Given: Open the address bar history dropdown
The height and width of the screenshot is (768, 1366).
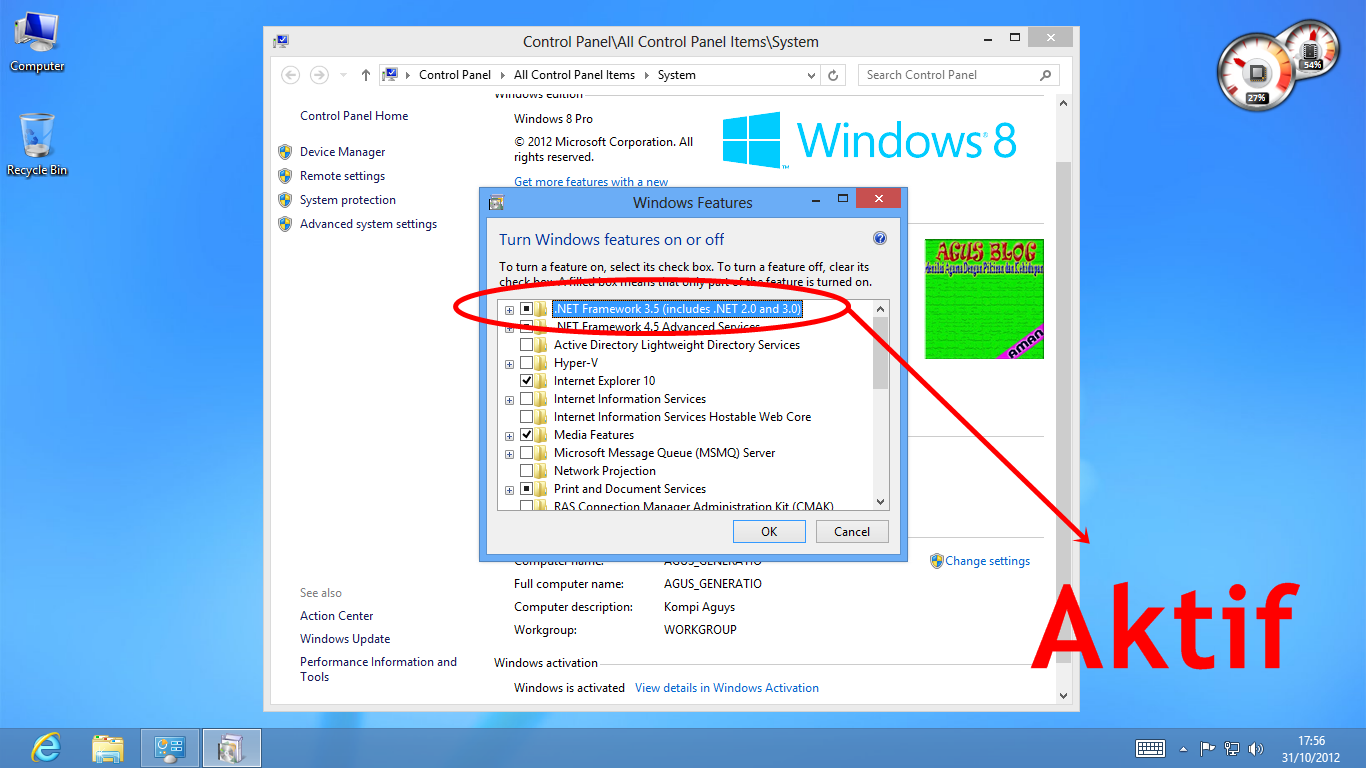Looking at the screenshot, I should 811,75.
